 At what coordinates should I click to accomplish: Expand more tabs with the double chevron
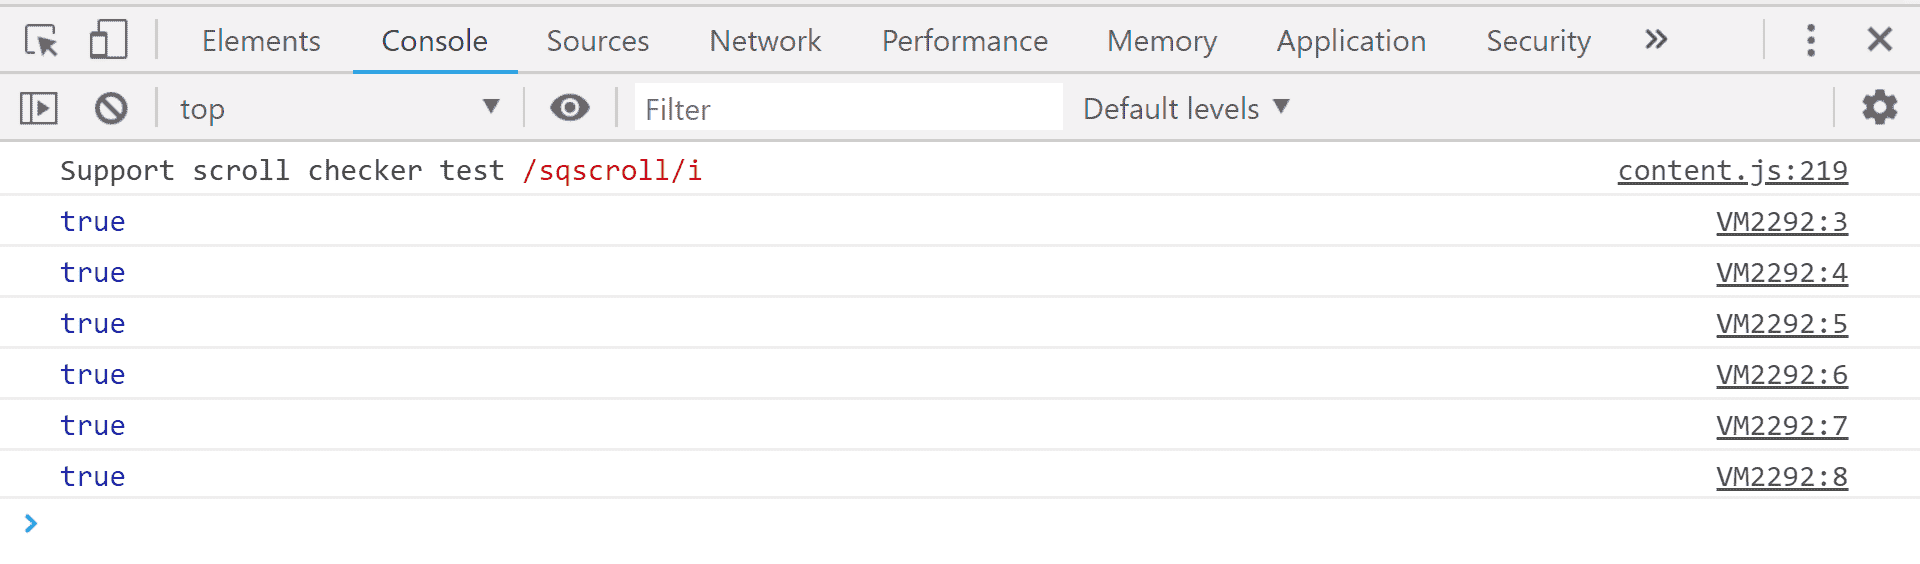1657,40
